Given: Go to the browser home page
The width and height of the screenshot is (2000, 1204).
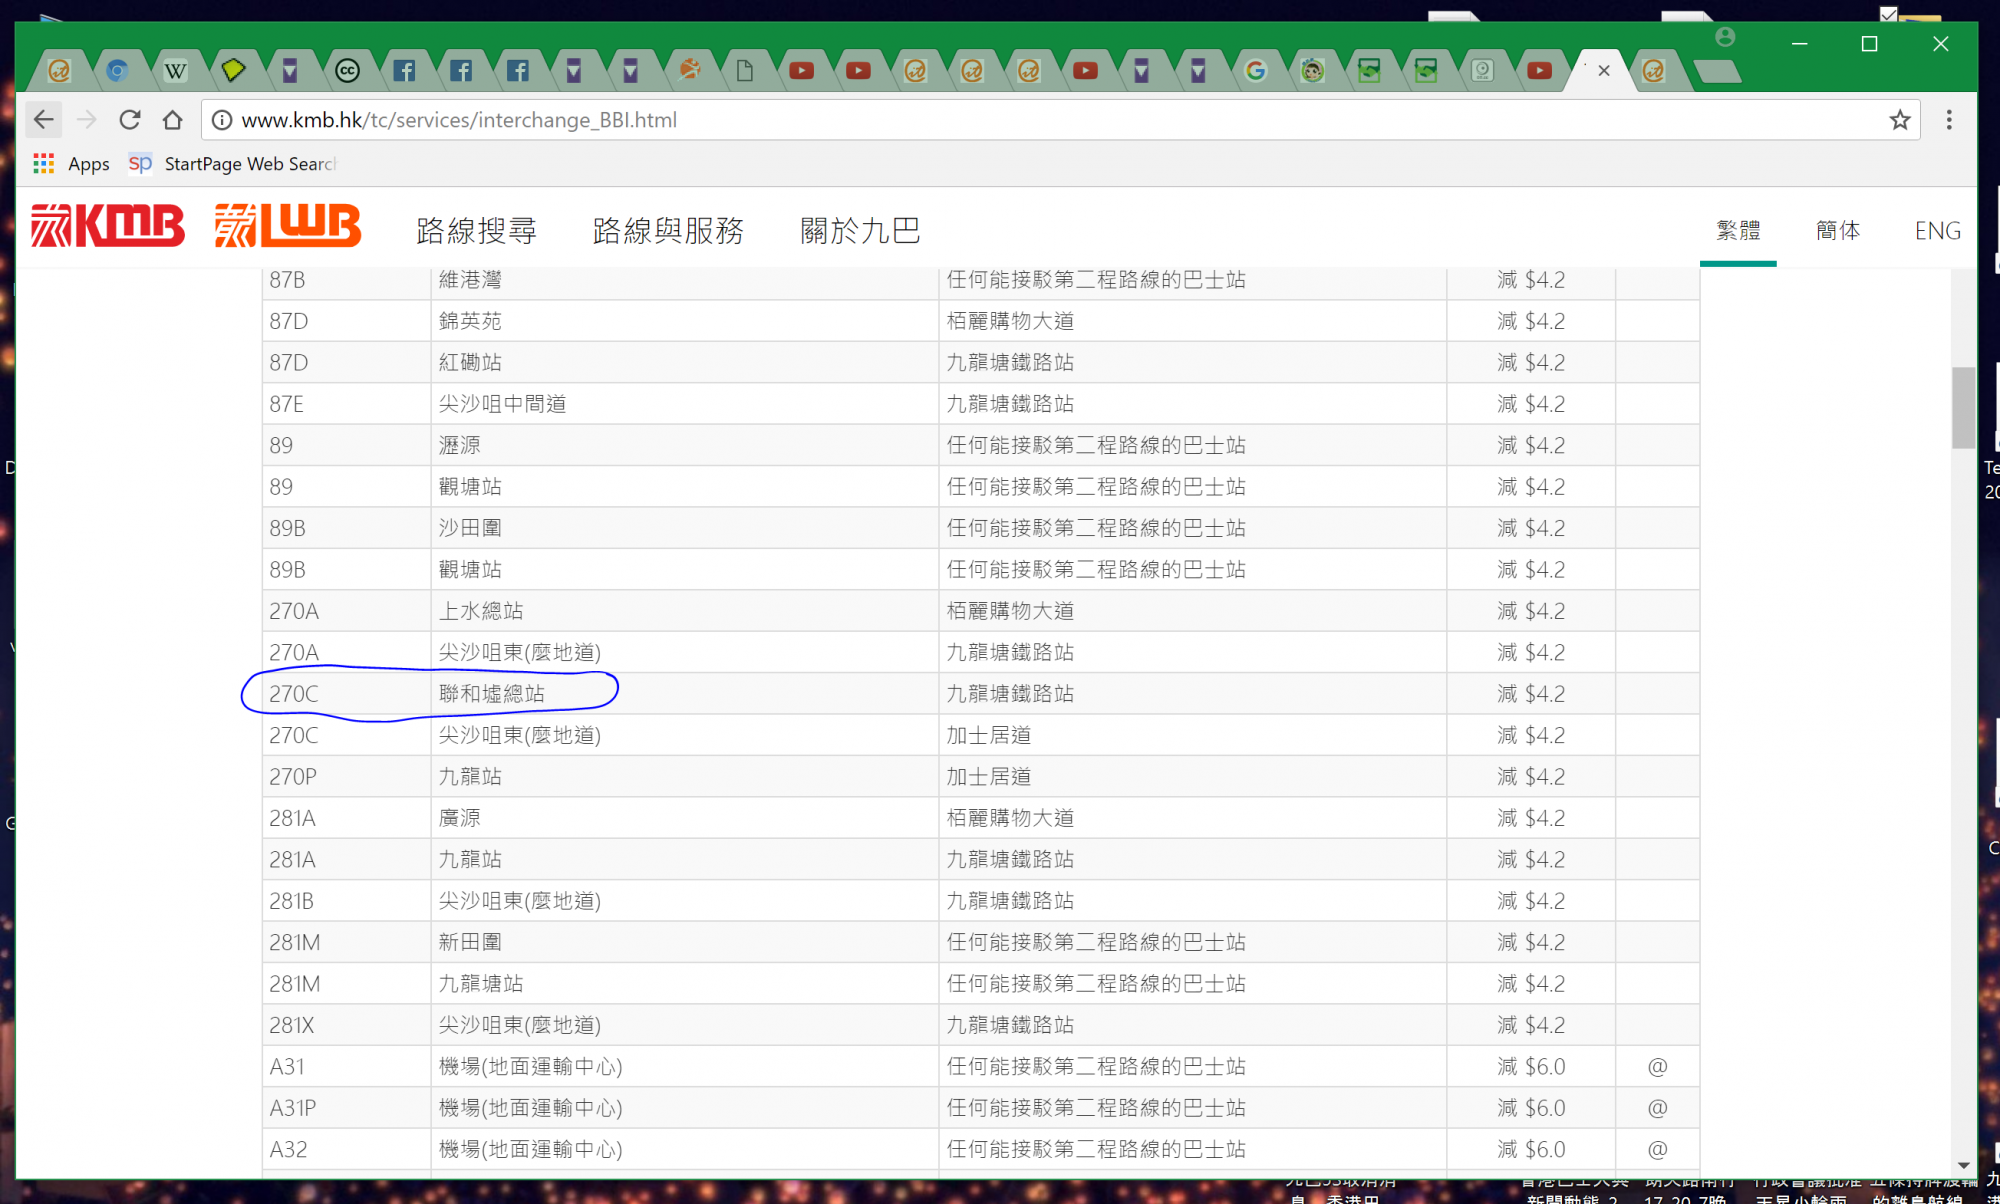Looking at the screenshot, I should tap(173, 120).
